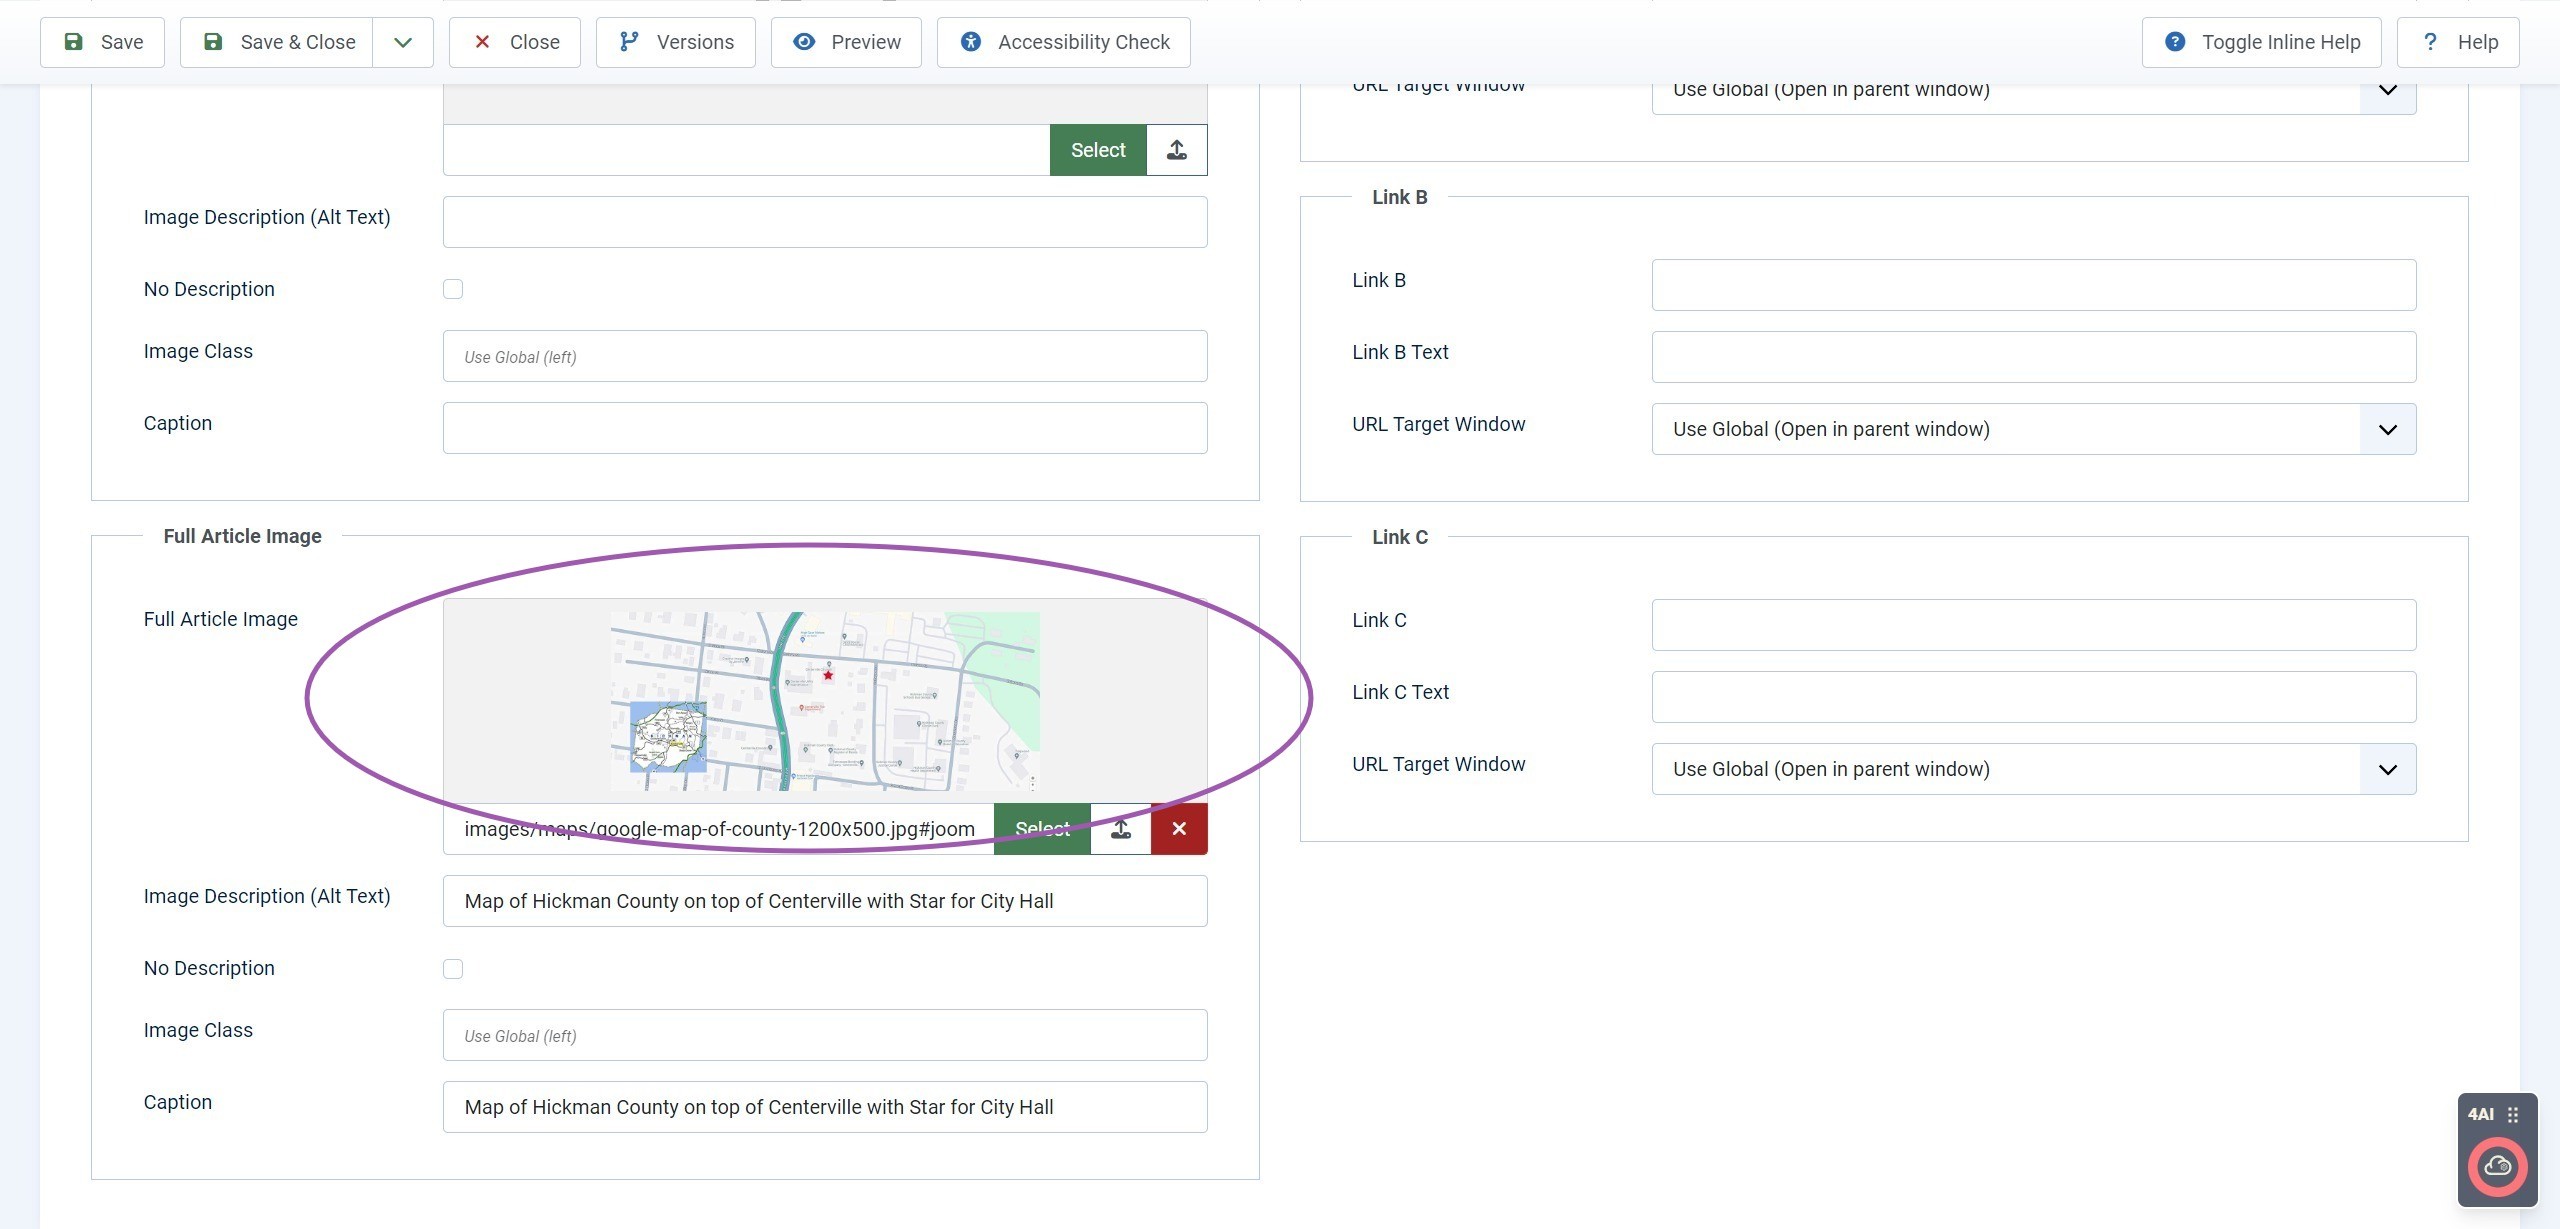The width and height of the screenshot is (2560, 1229).
Task: Click the county map image preview thumbnail
Action: click(824, 701)
